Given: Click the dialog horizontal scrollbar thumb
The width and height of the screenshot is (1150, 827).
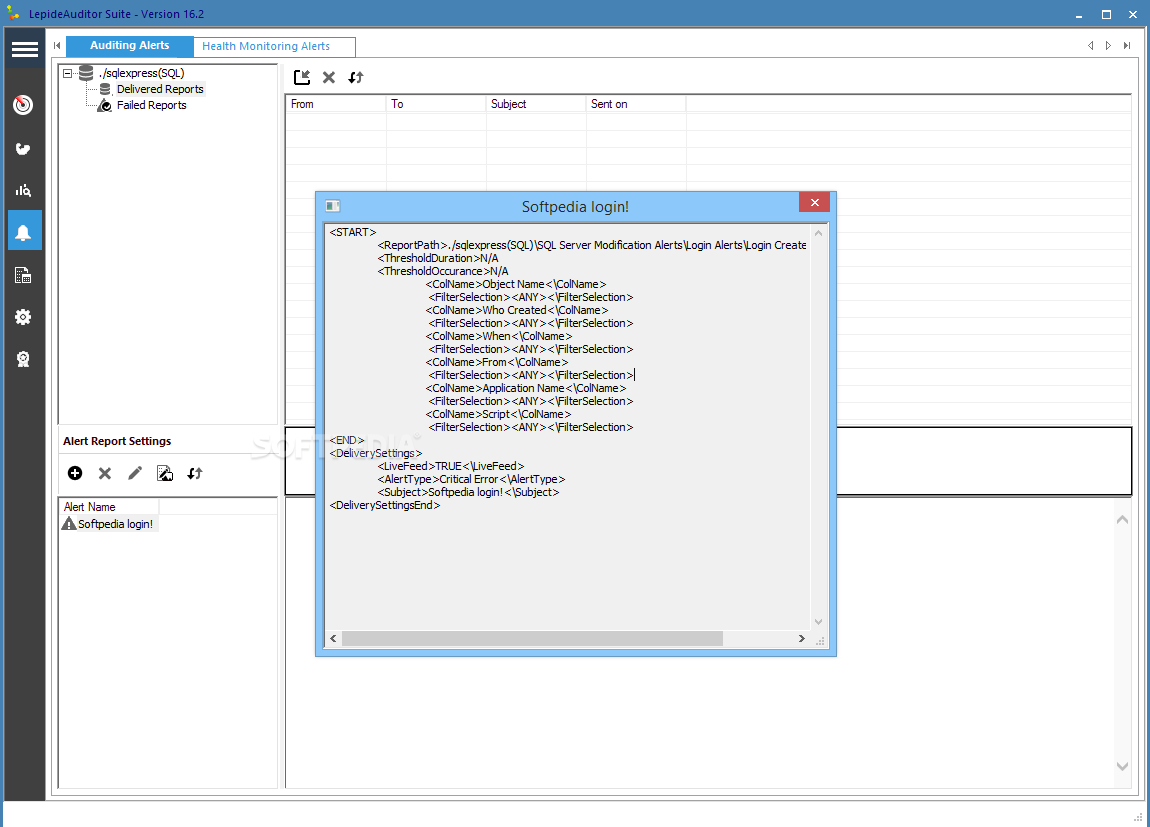Looking at the screenshot, I should 532,639.
